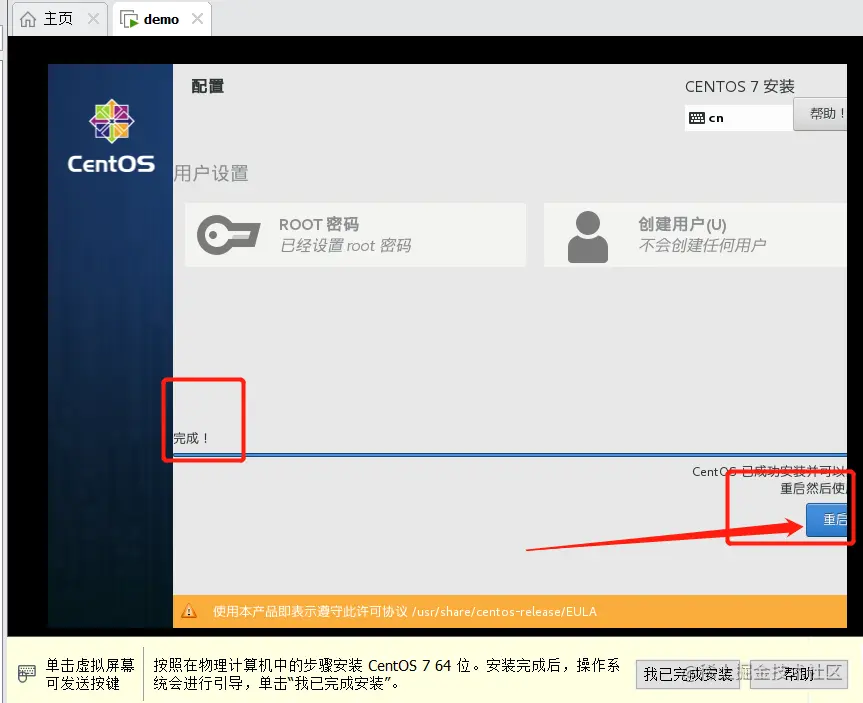Click the 单击虚拟屏幕可发送按键 text
The height and width of the screenshot is (703, 863).
tap(90, 674)
